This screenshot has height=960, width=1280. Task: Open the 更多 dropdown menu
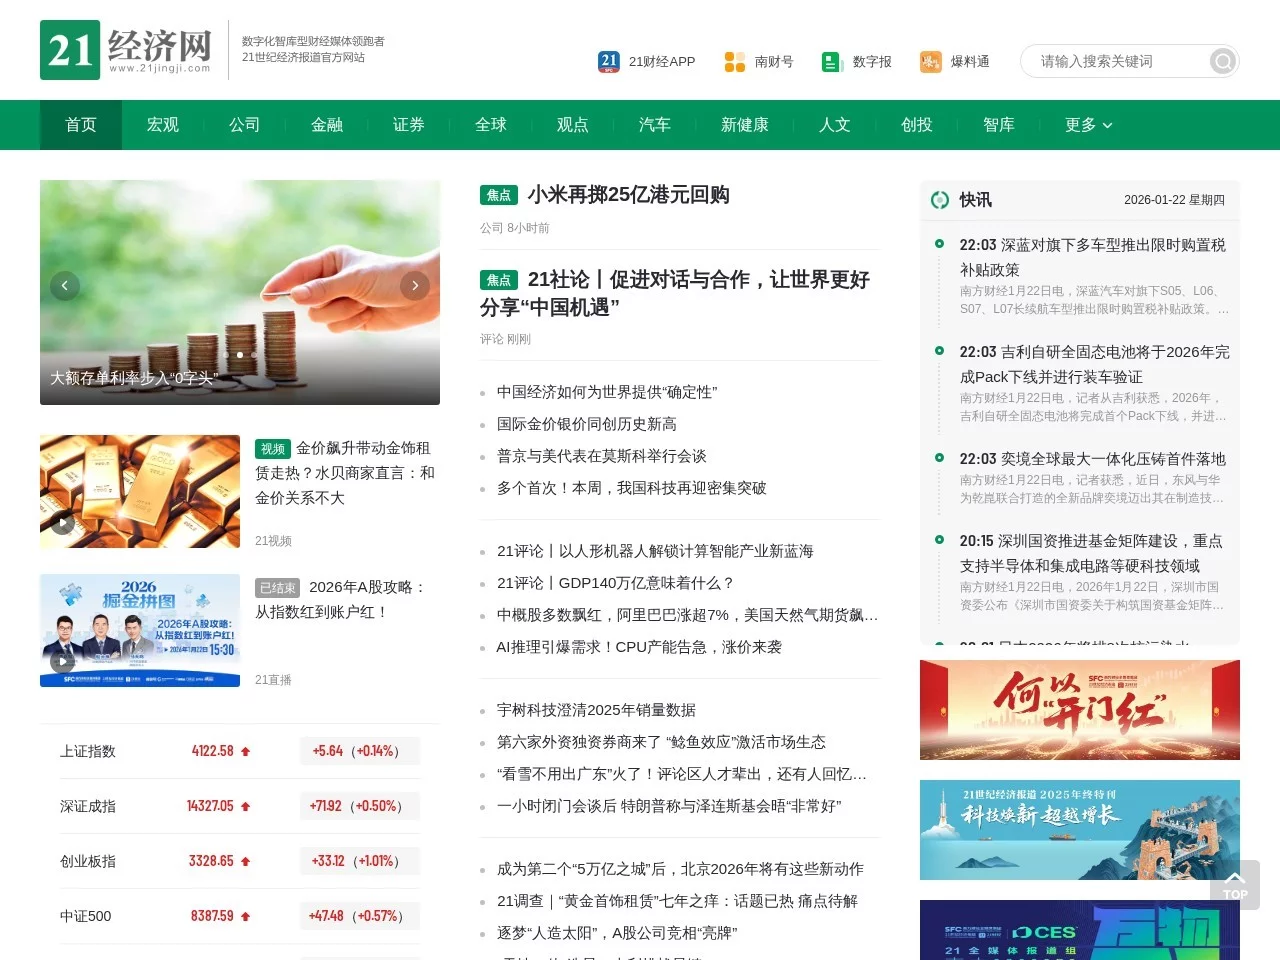(1087, 125)
